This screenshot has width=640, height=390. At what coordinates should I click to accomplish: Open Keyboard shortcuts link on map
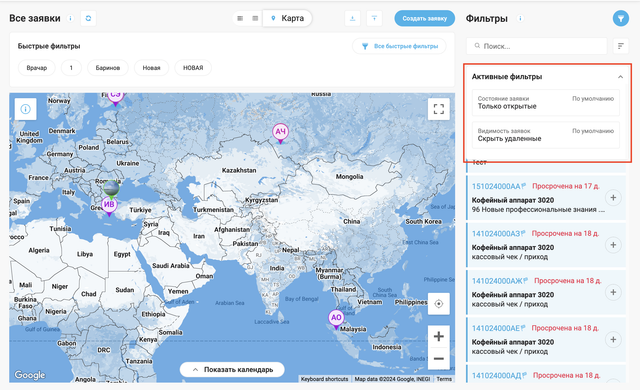click(x=324, y=379)
